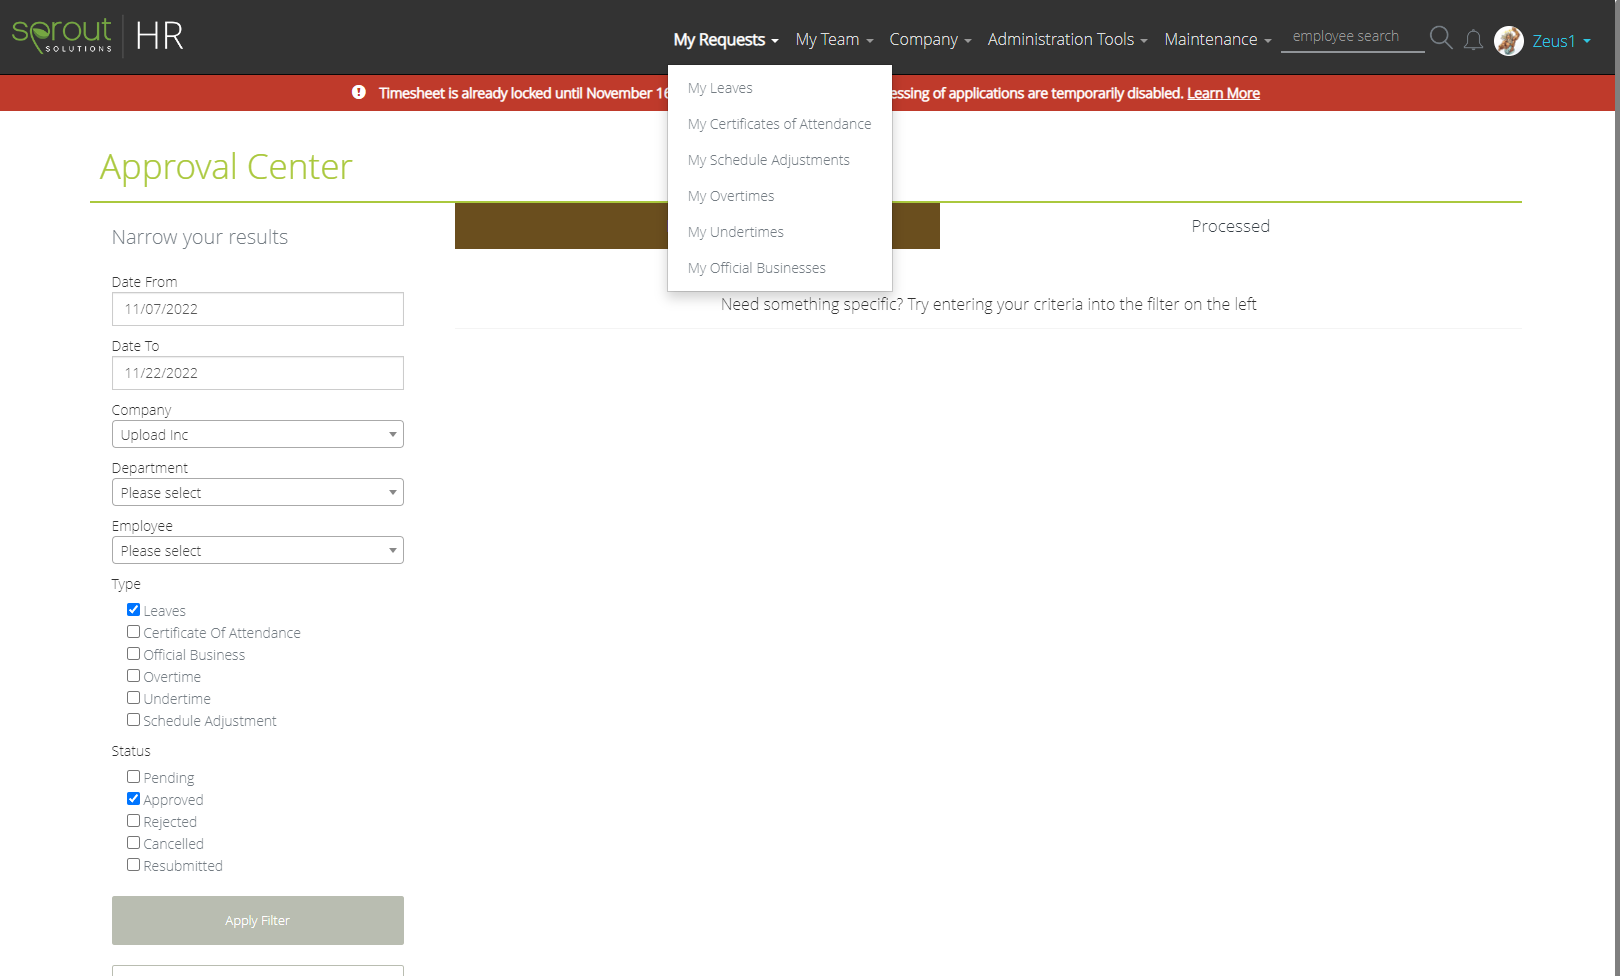The width and height of the screenshot is (1620, 976).
Task: Open the Company dropdown showing Upload Inc
Action: tap(257, 435)
